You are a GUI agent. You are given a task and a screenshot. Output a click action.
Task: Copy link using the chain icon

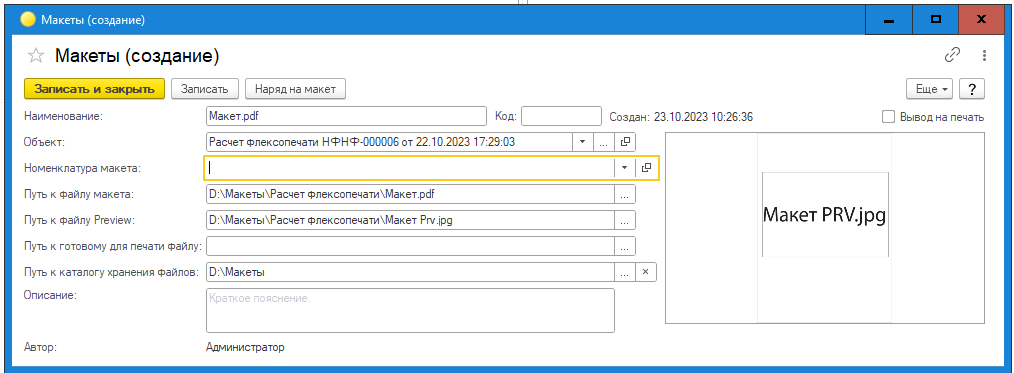tap(952, 56)
